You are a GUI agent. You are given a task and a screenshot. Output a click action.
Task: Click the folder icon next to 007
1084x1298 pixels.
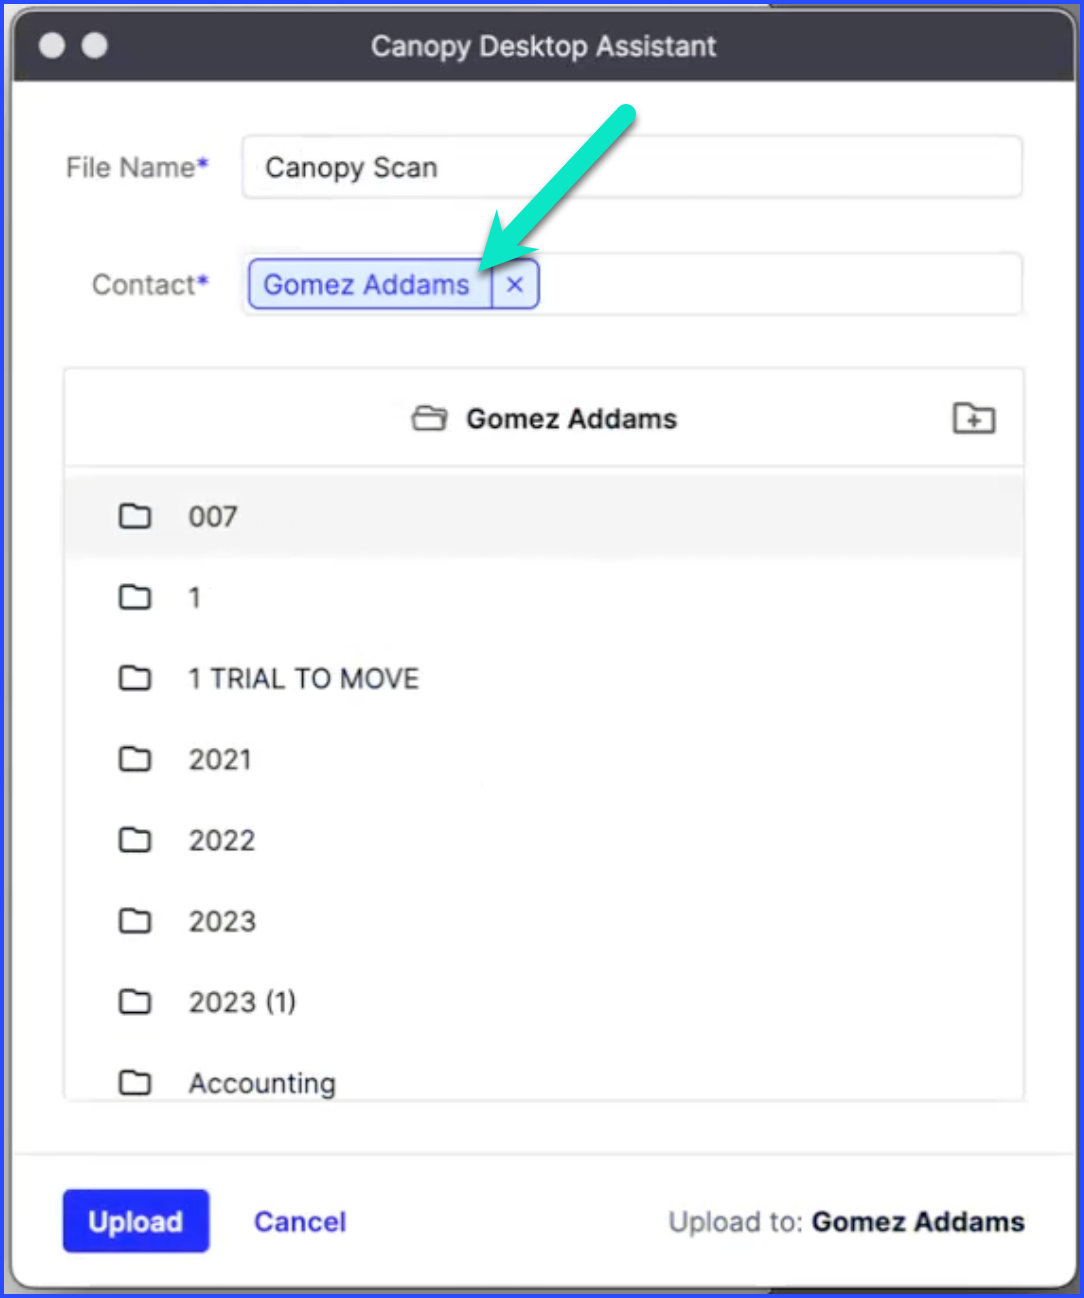[135, 516]
